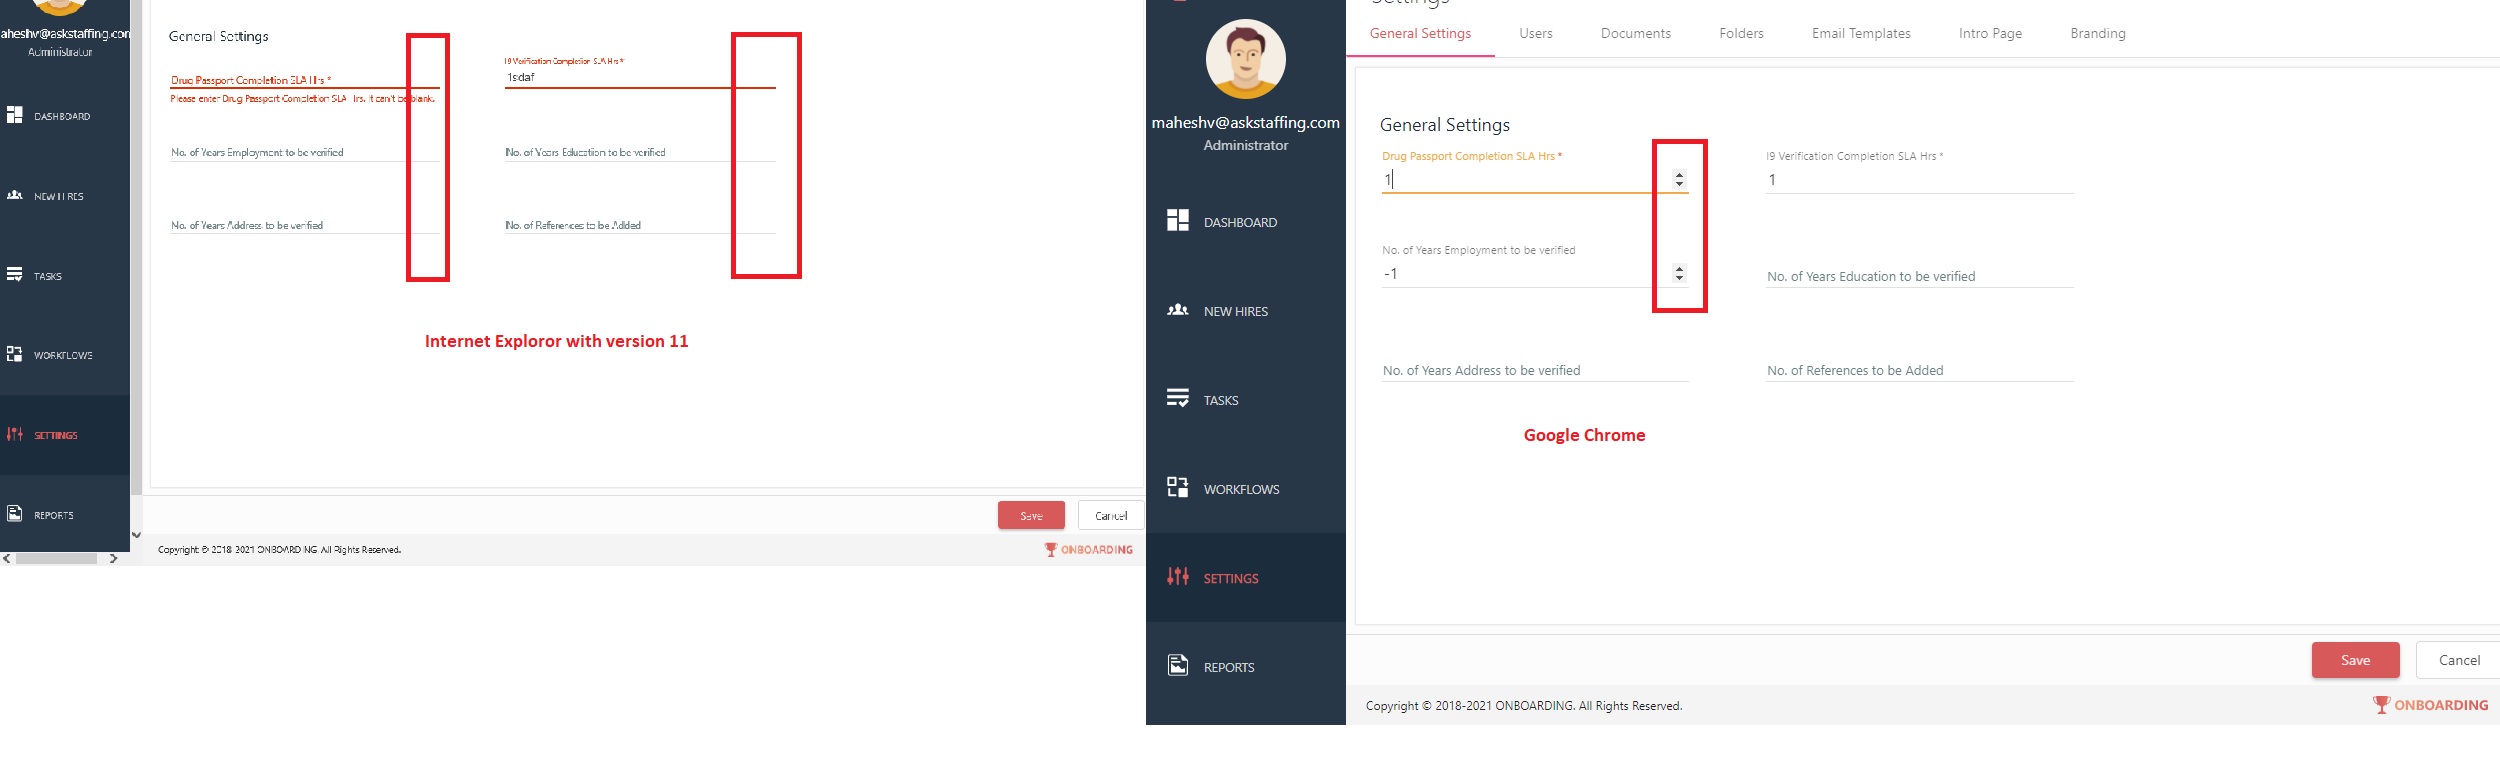Switch to Branding tab

pyautogui.click(x=2098, y=33)
